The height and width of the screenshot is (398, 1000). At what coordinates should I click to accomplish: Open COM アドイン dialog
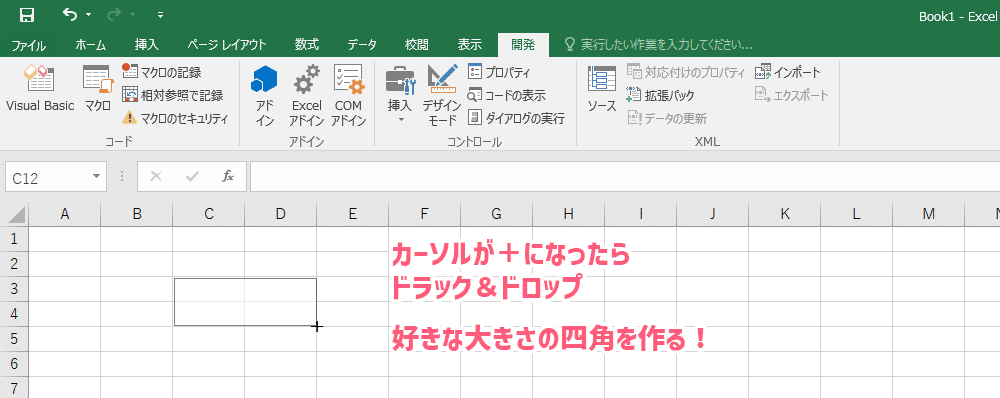pos(348,96)
